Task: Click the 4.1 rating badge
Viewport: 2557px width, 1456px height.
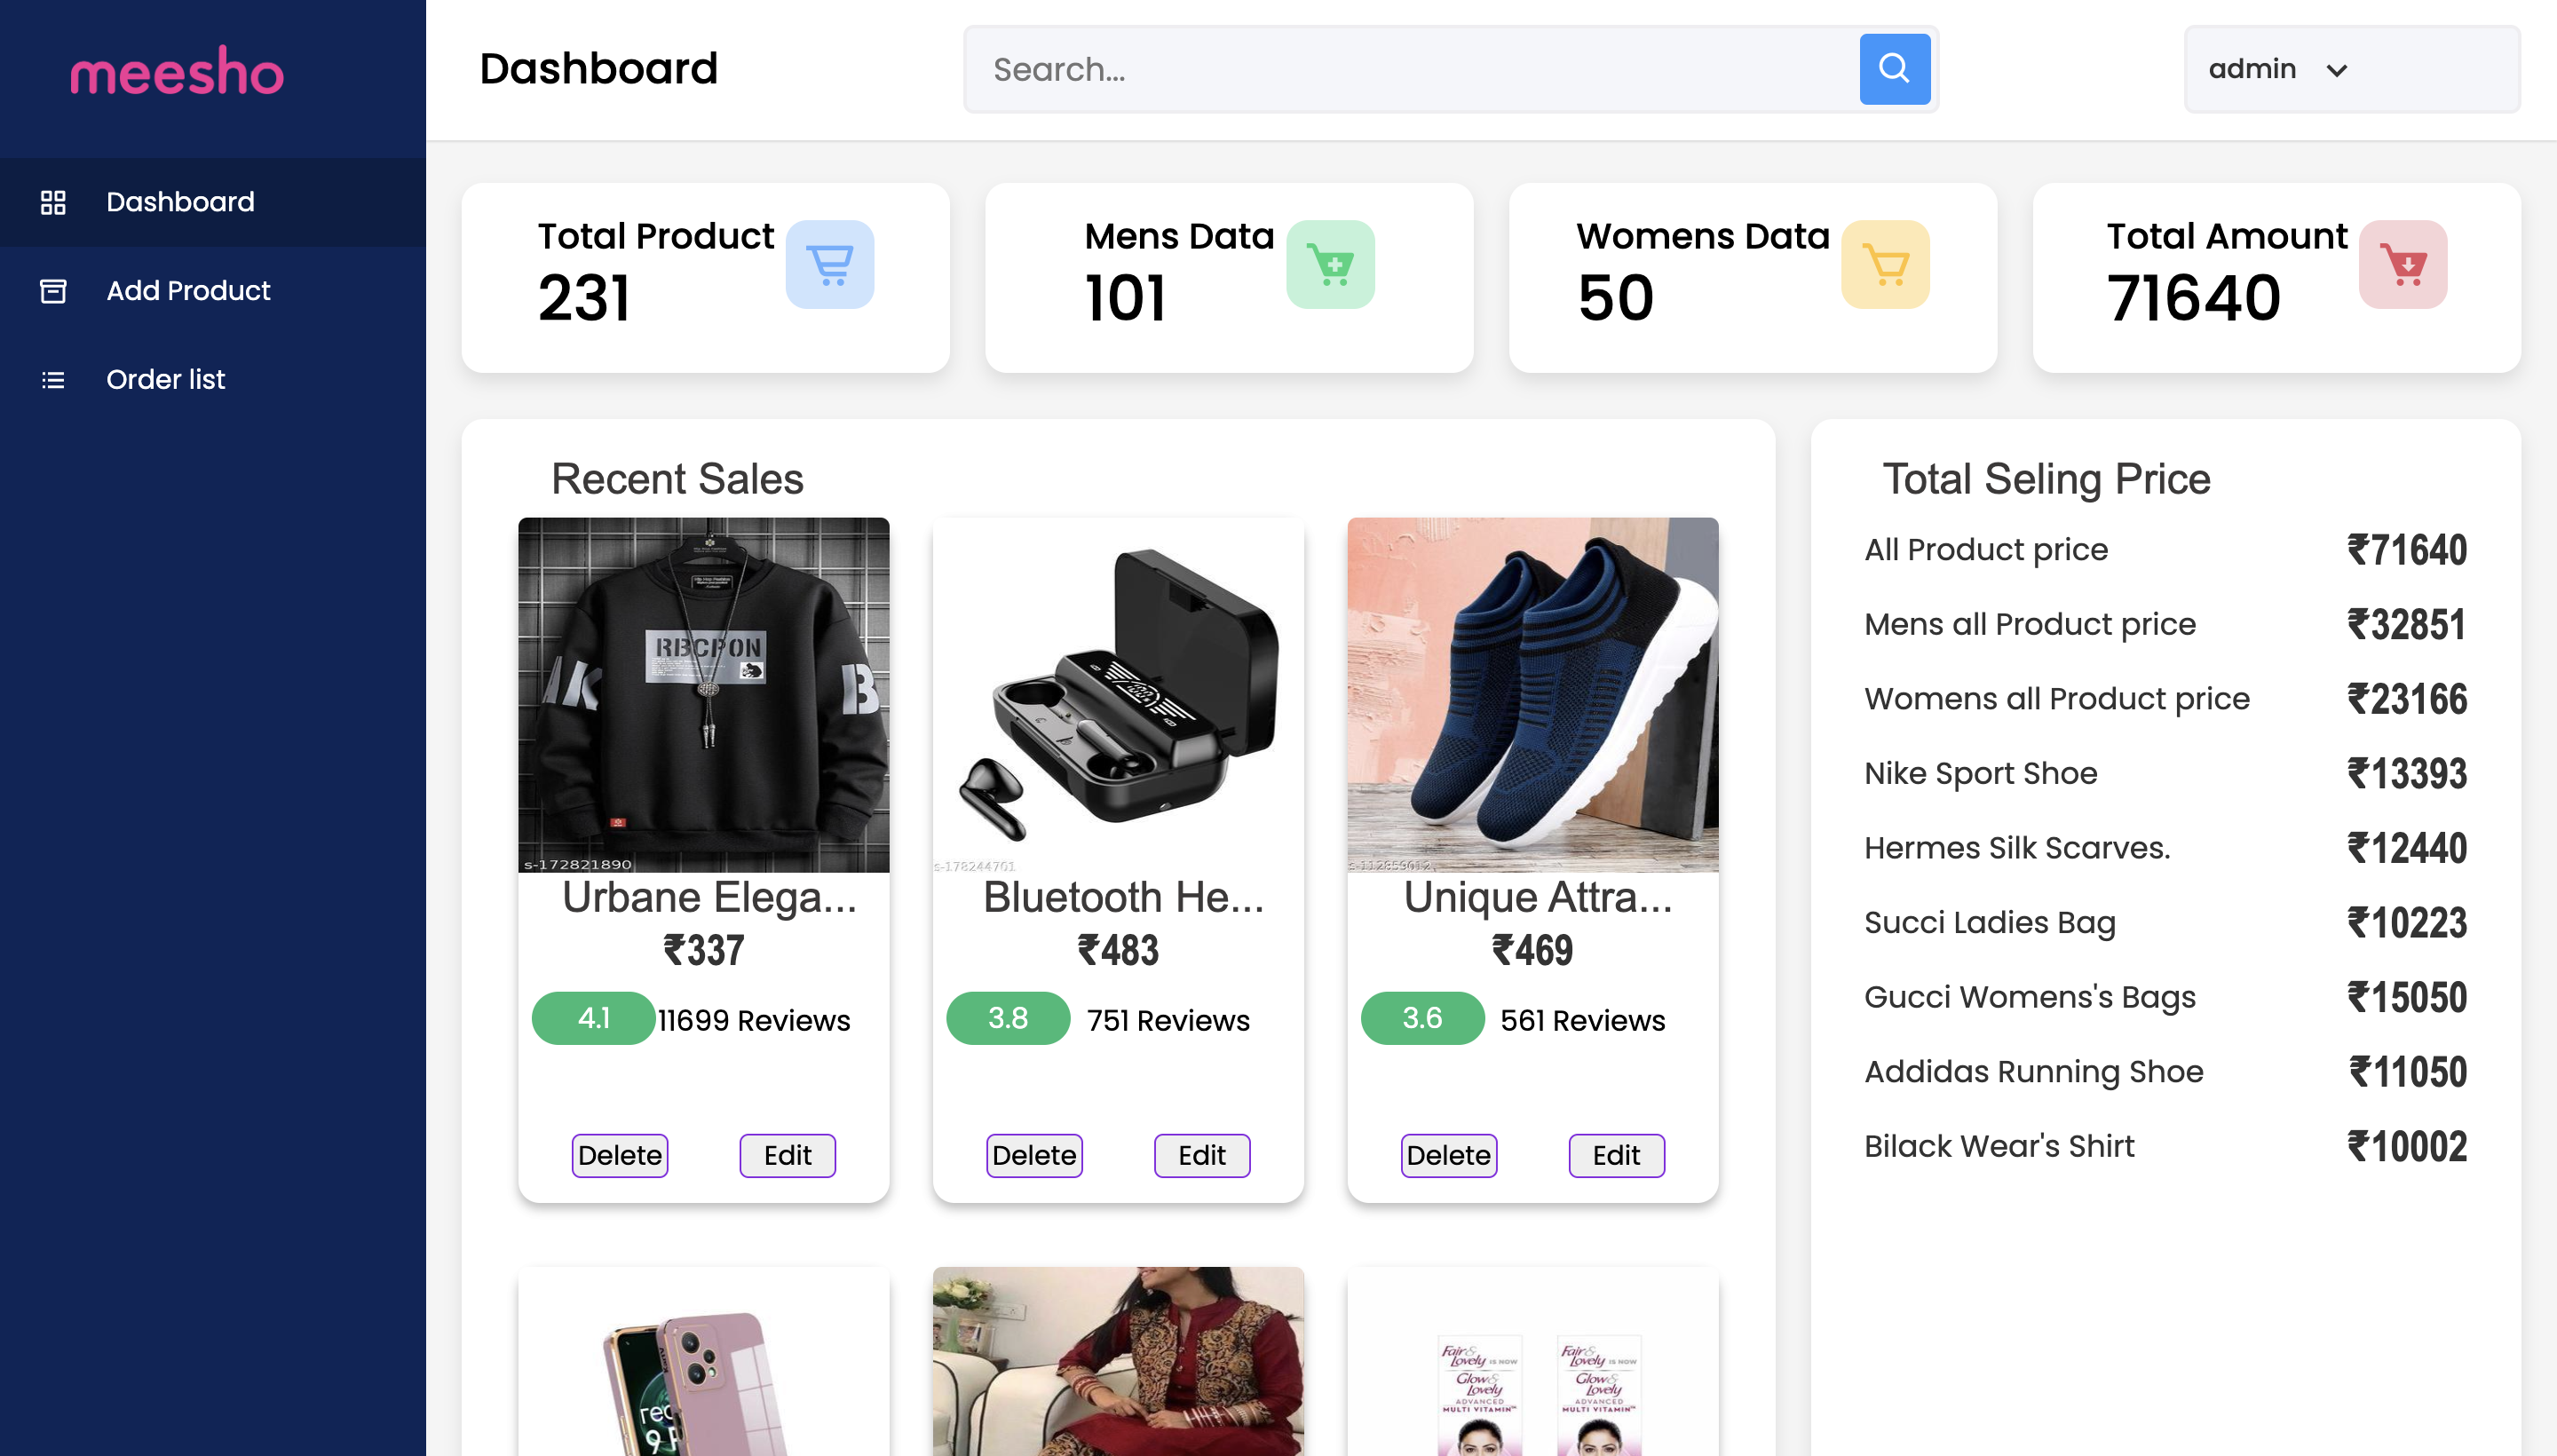Action: pos(593,1018)
